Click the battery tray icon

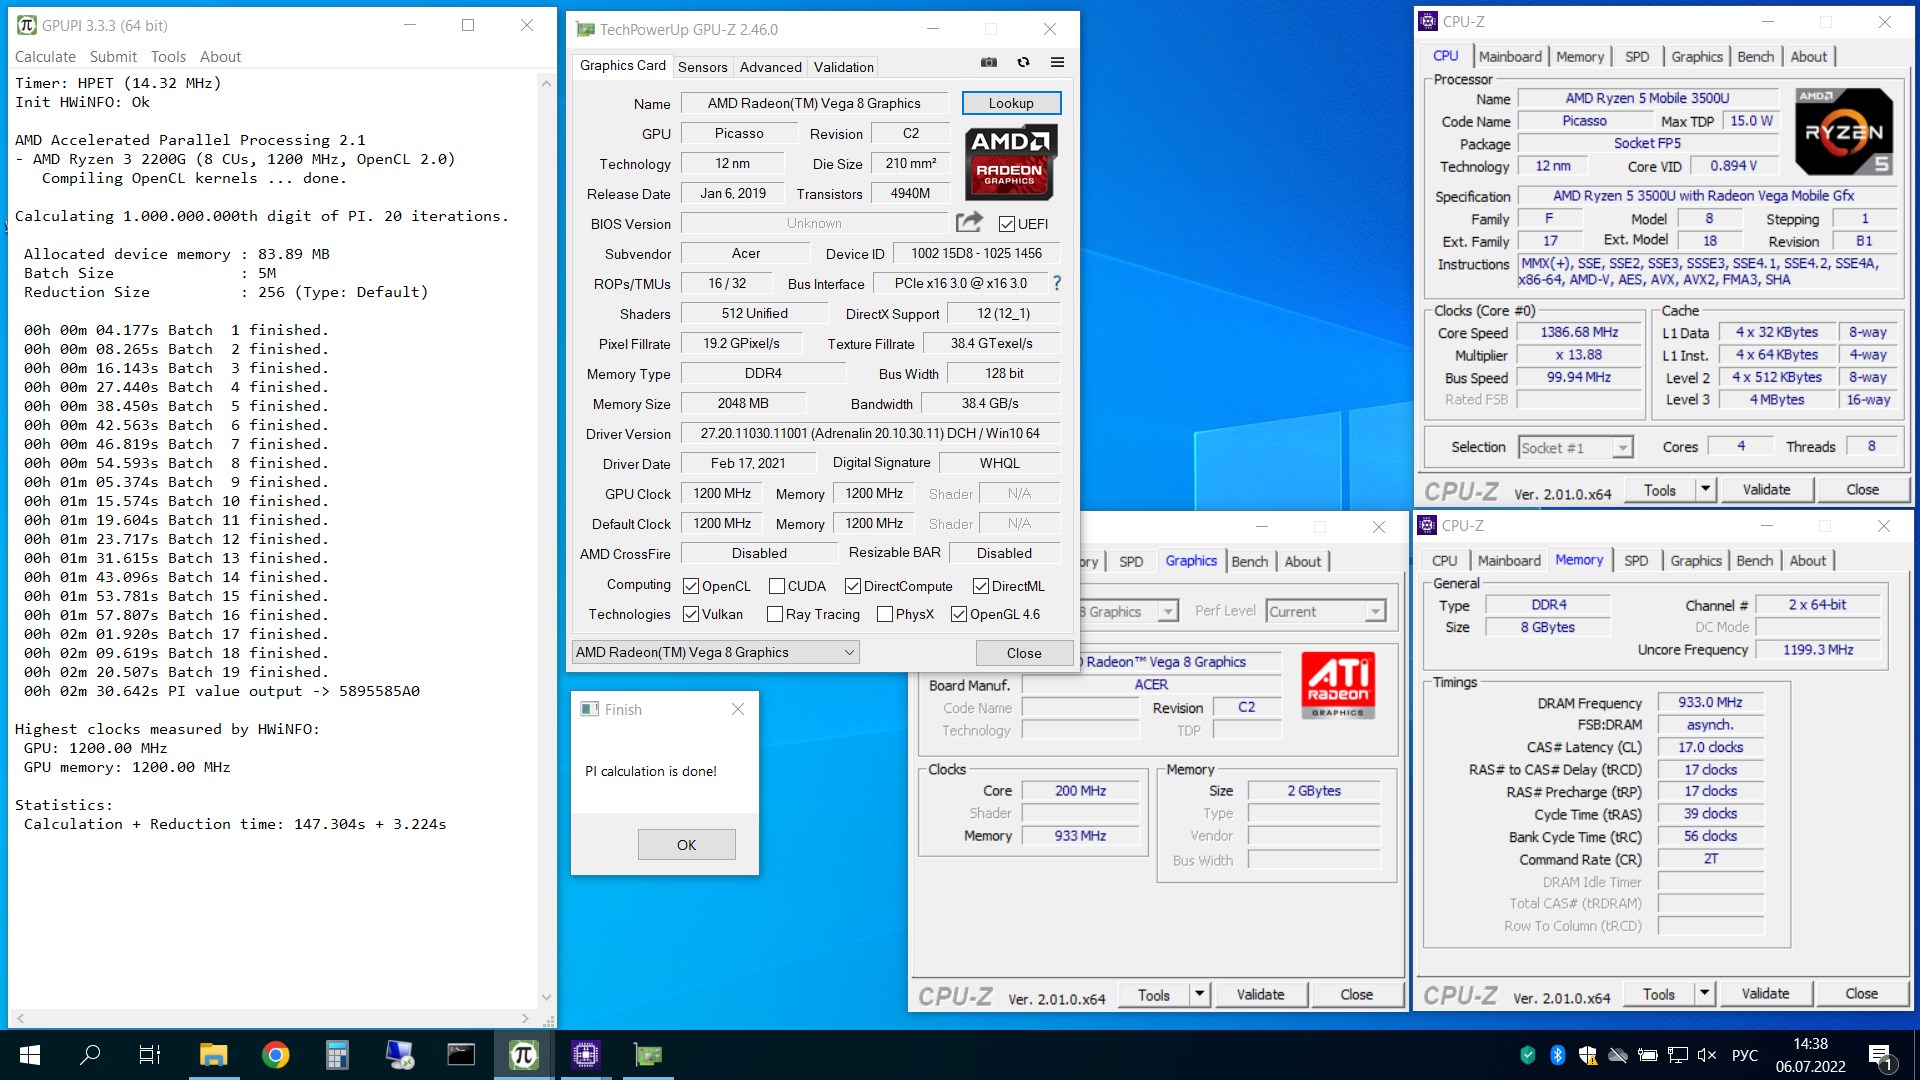click(1647, 1055)
